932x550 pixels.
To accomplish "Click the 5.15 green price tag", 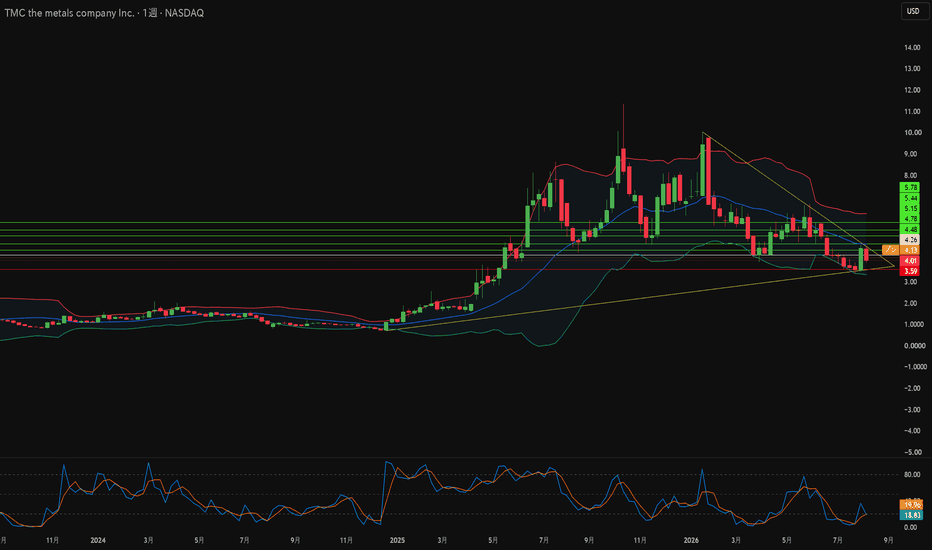I will click(x=910, y=209).
